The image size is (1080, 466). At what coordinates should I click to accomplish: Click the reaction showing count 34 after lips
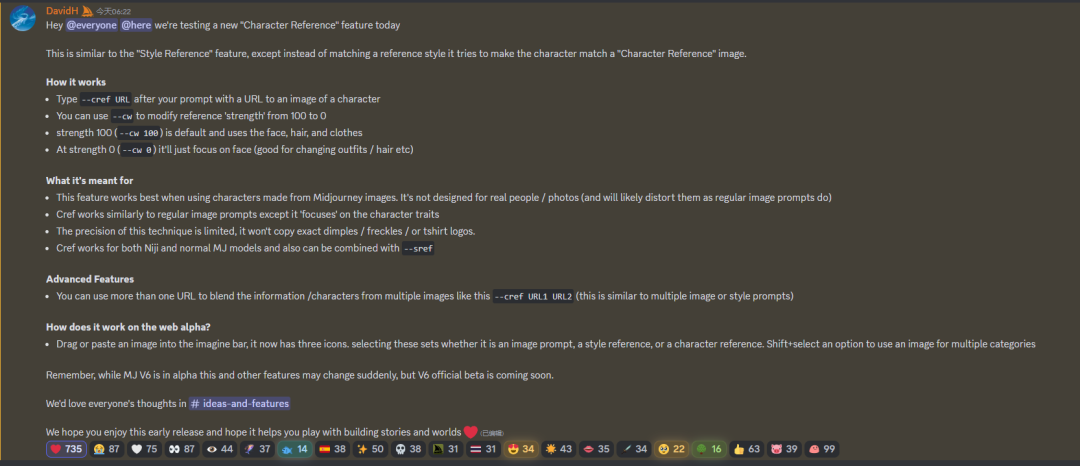coord(634,449)
